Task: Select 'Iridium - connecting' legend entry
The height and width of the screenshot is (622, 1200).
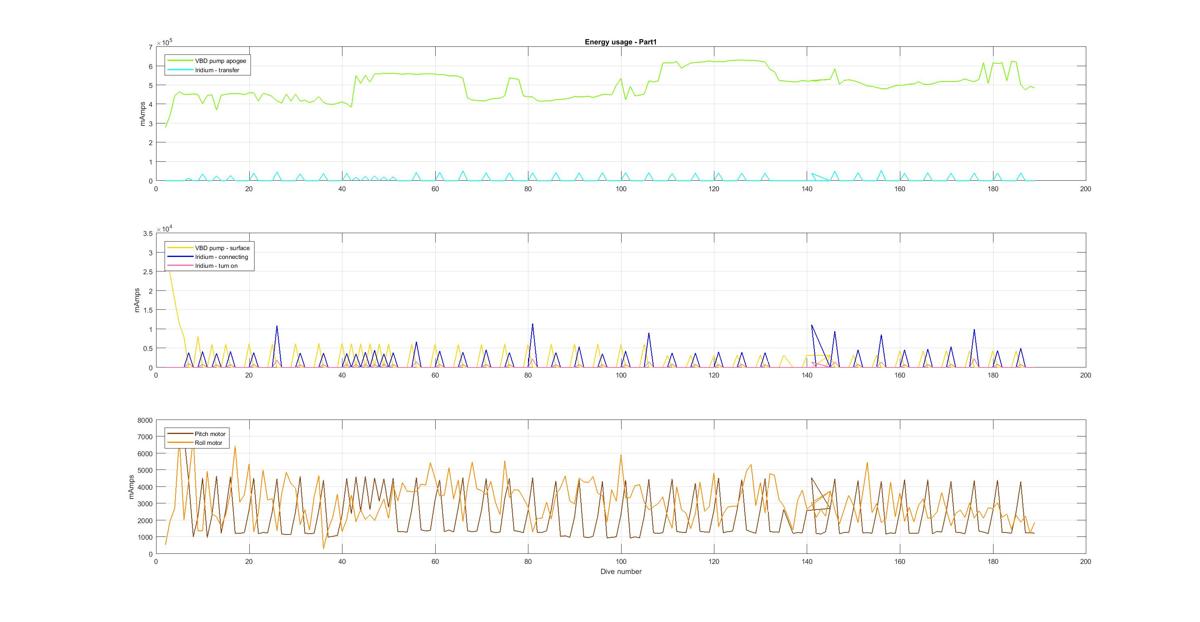Action: click(222, 256)
